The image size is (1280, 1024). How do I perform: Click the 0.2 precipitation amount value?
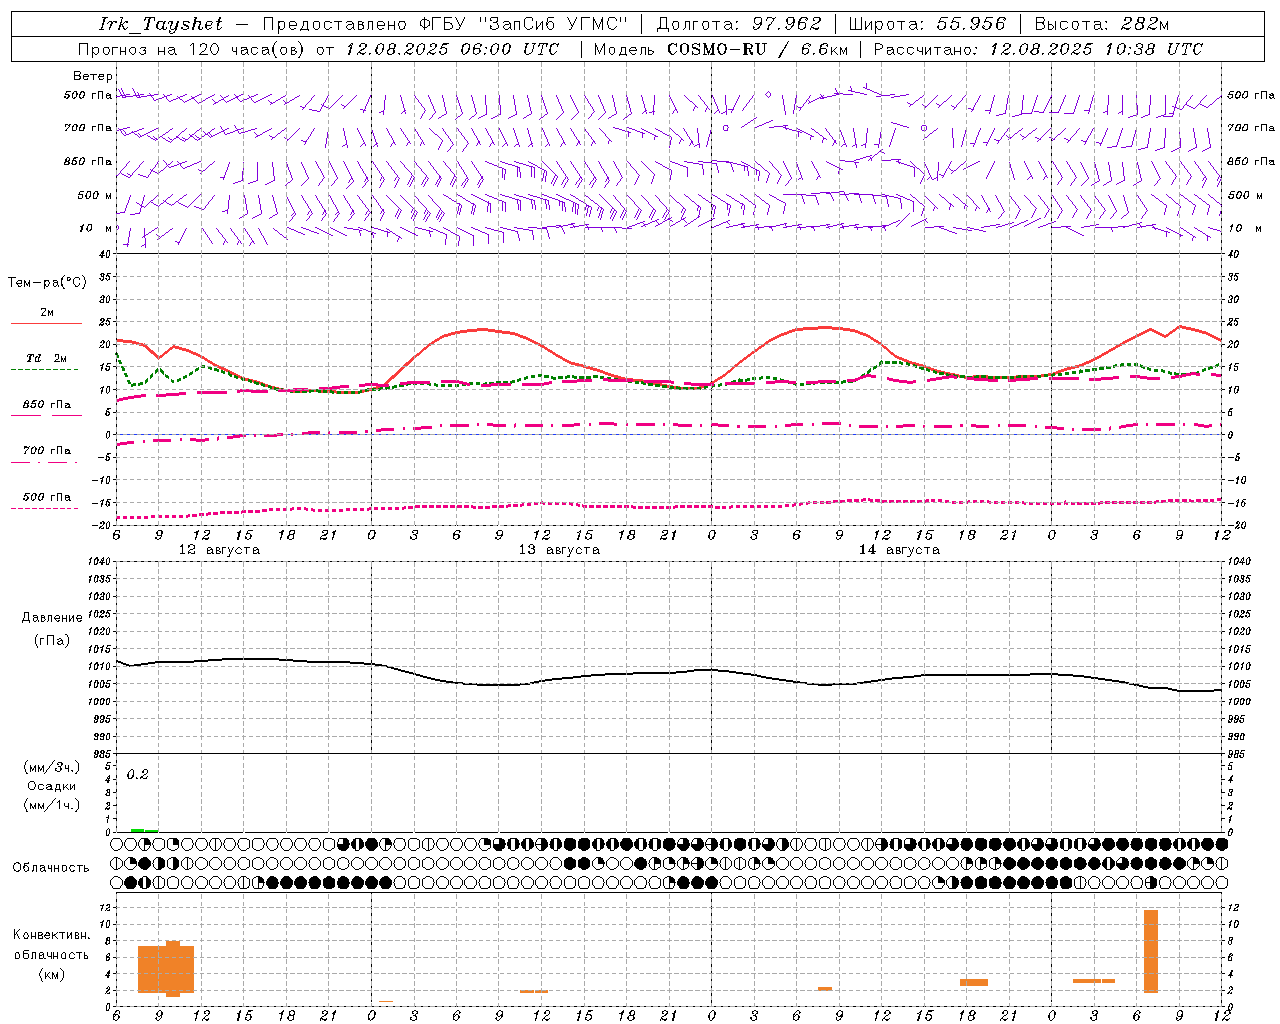click(x=137, y=774)
